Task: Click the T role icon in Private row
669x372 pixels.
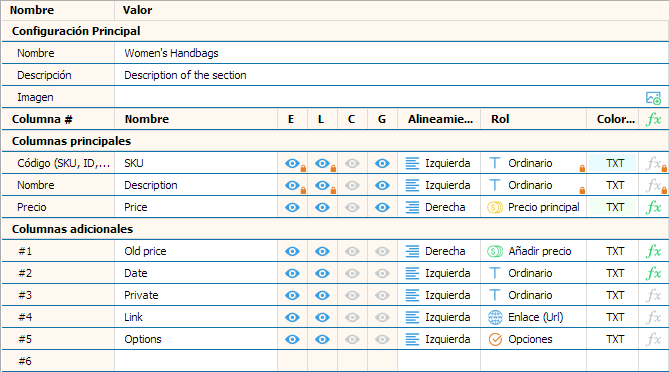Action: coord(494,295)
